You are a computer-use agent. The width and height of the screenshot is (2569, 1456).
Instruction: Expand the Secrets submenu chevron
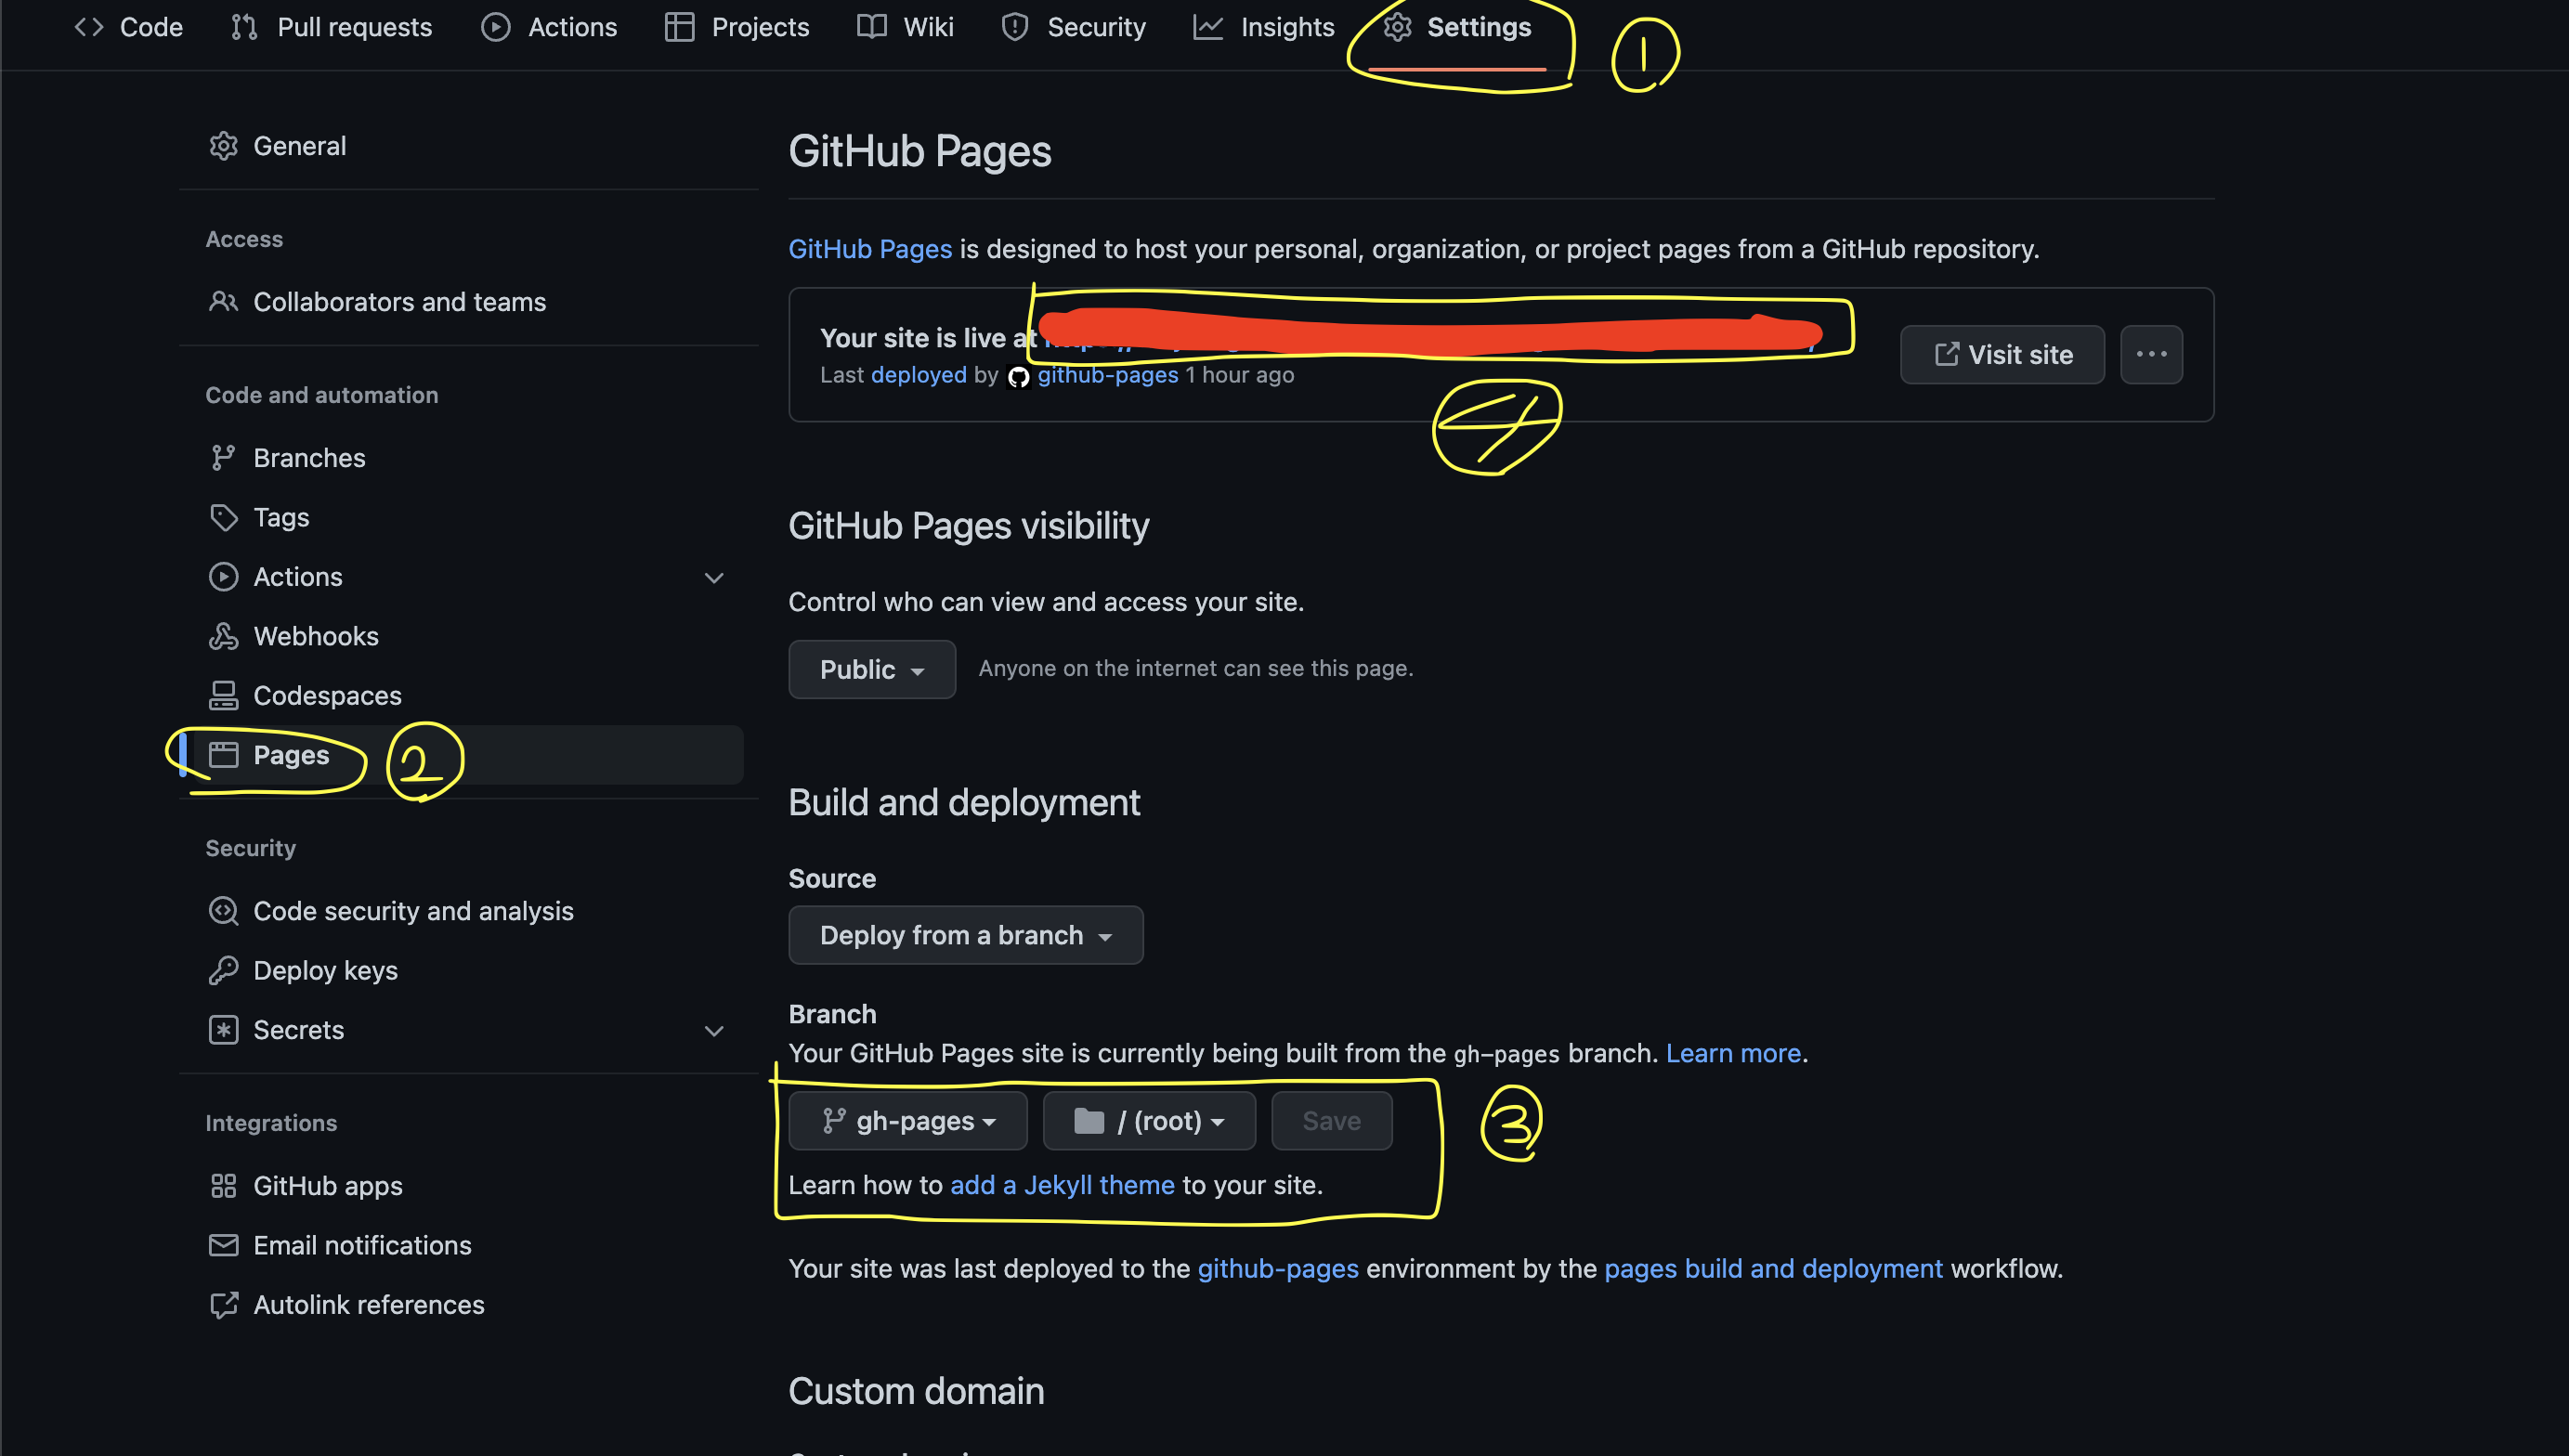714,1031
